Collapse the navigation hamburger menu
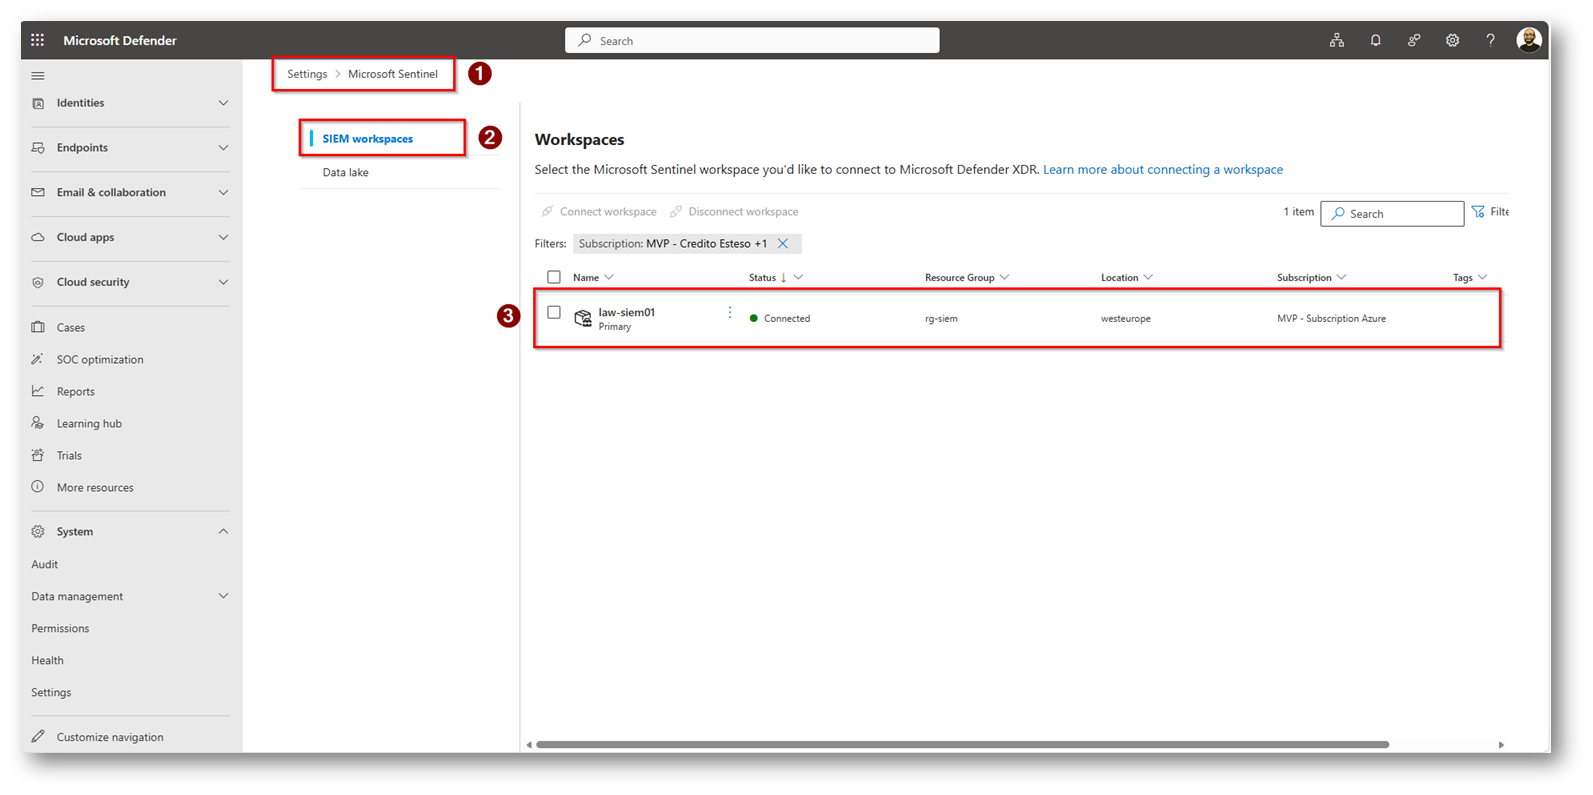 [38, 76]
